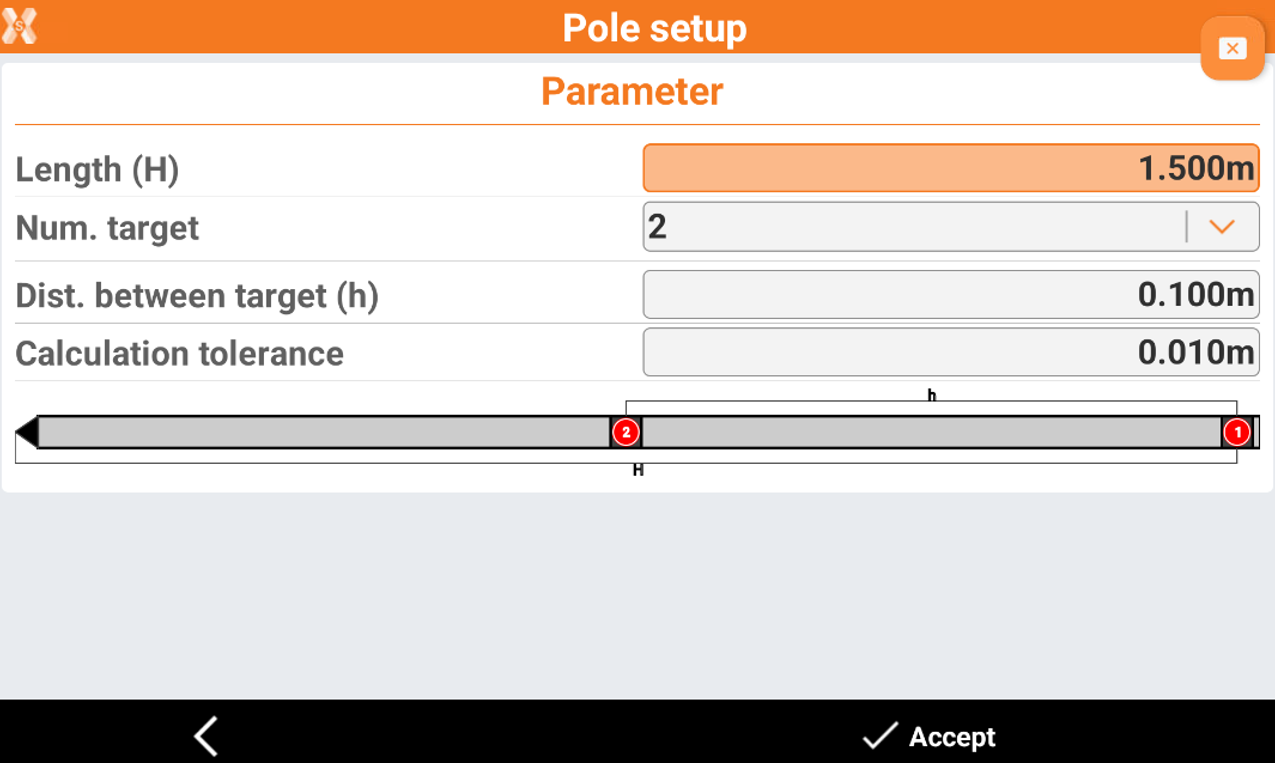This screenshot has width=1275, height=763.
Task: Select the Length (H) value field
Action: (x=950, y=168)
